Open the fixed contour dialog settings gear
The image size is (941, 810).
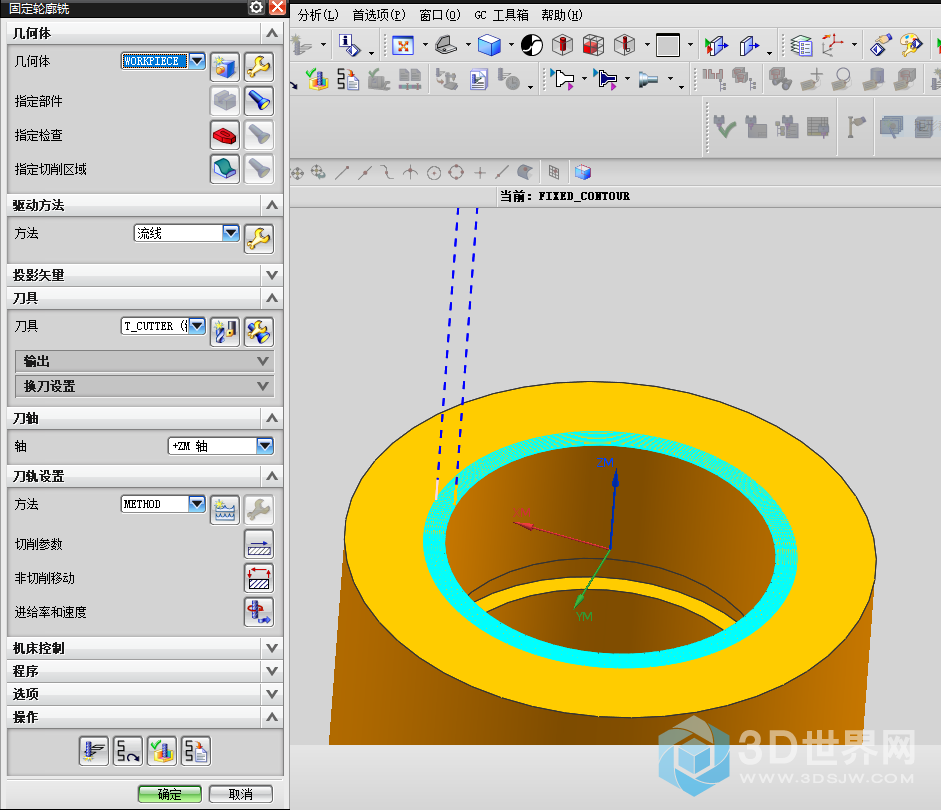(x=256, y=7)
